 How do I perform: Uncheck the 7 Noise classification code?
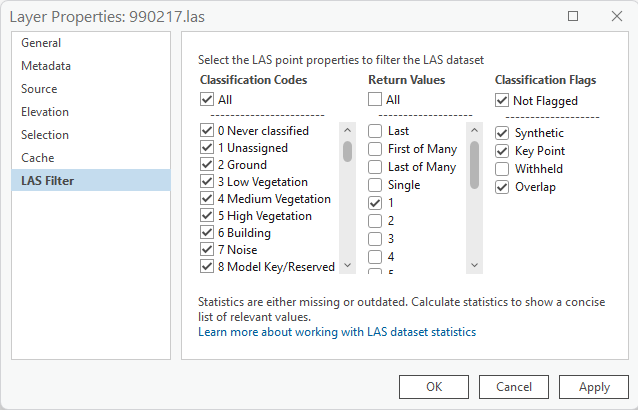207,250
